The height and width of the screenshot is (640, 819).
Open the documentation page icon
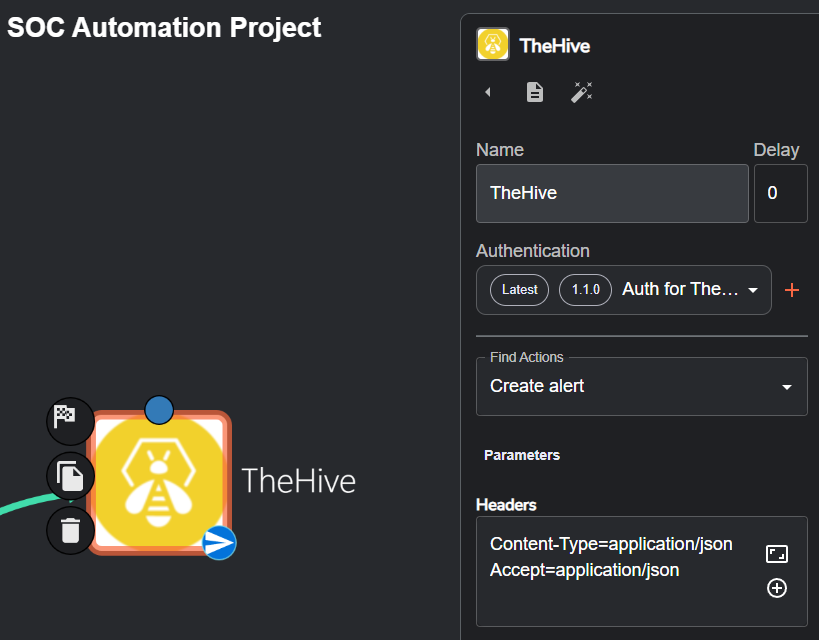point(534,92)
